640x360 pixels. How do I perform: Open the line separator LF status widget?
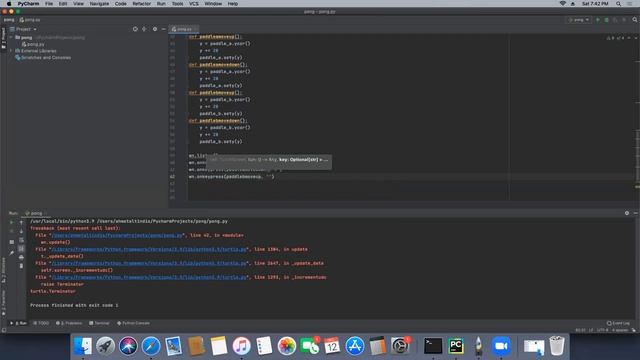(591, 330)
